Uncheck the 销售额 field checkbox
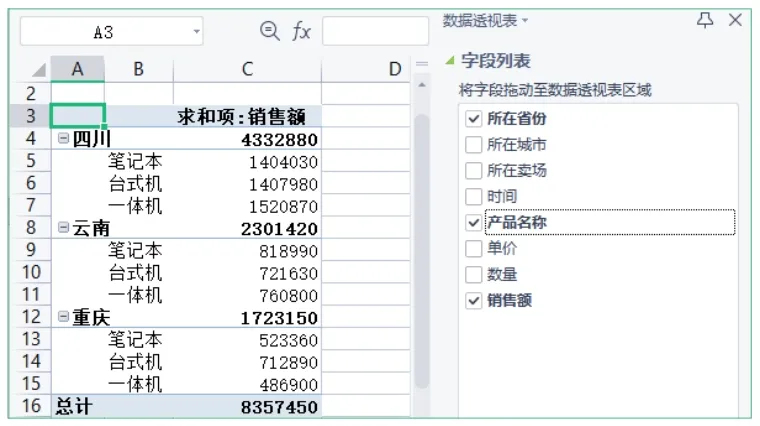The height and width of the screenshot is (426, 760). (x=474, y=300)
